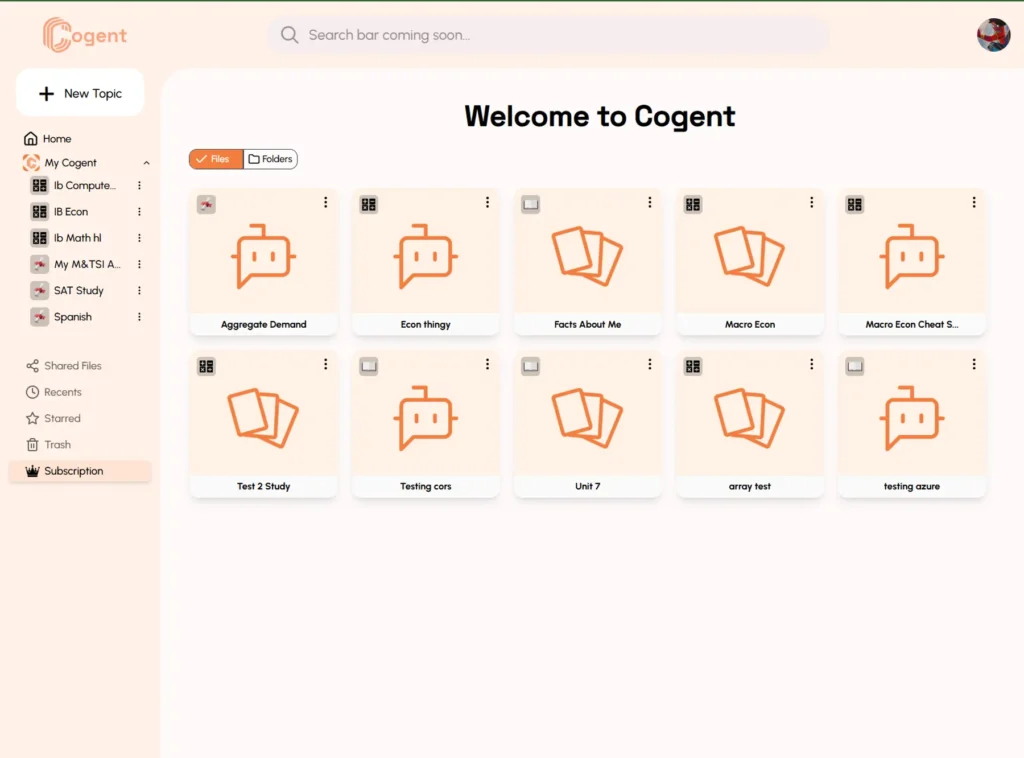Open three-dot menu beside SAT Study folder
This screenshot has width=1024, height=758.
point(139,291)
